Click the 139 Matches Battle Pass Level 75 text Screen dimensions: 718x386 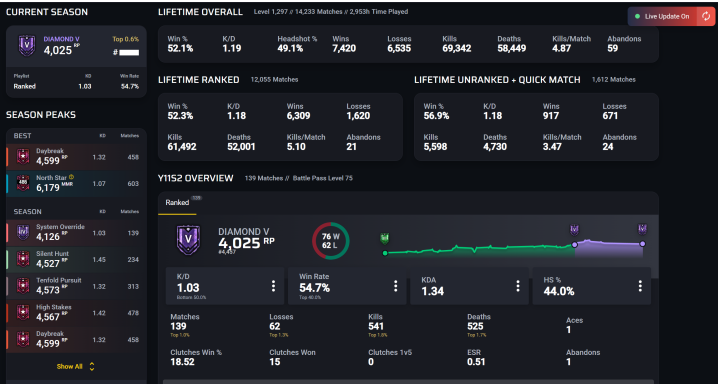(299, 178)
